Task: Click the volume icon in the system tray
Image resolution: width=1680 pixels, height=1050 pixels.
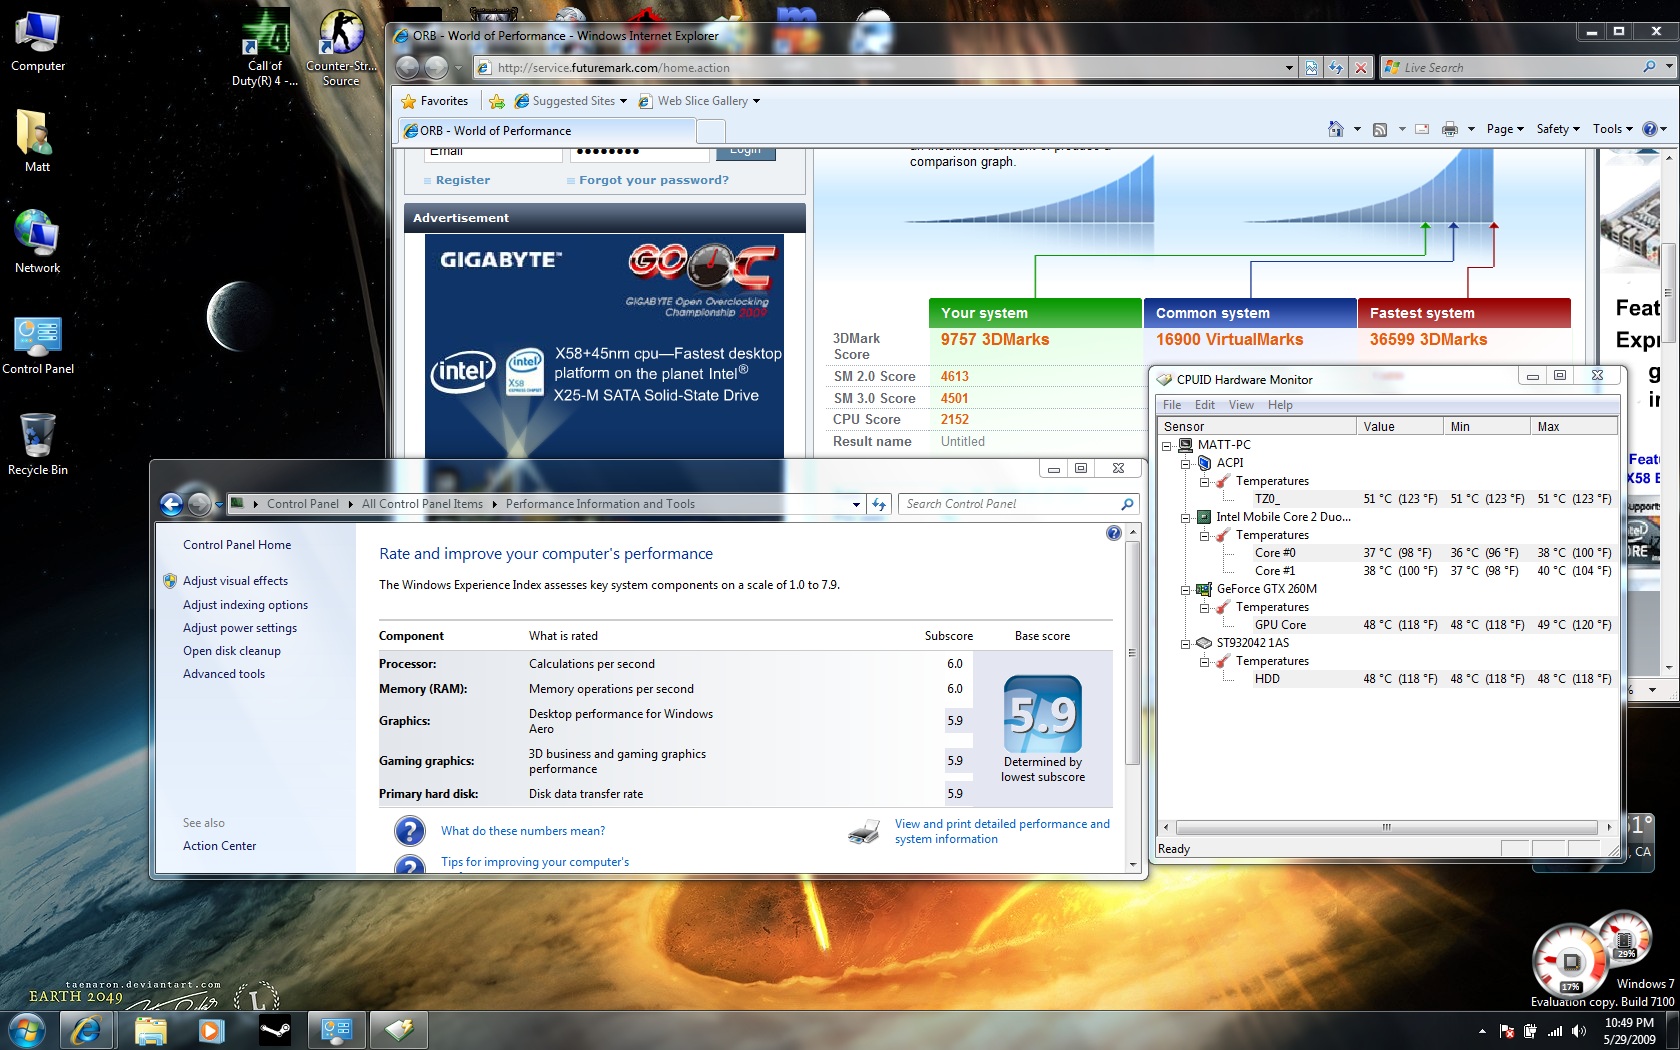Action: click(1579, 1031)
